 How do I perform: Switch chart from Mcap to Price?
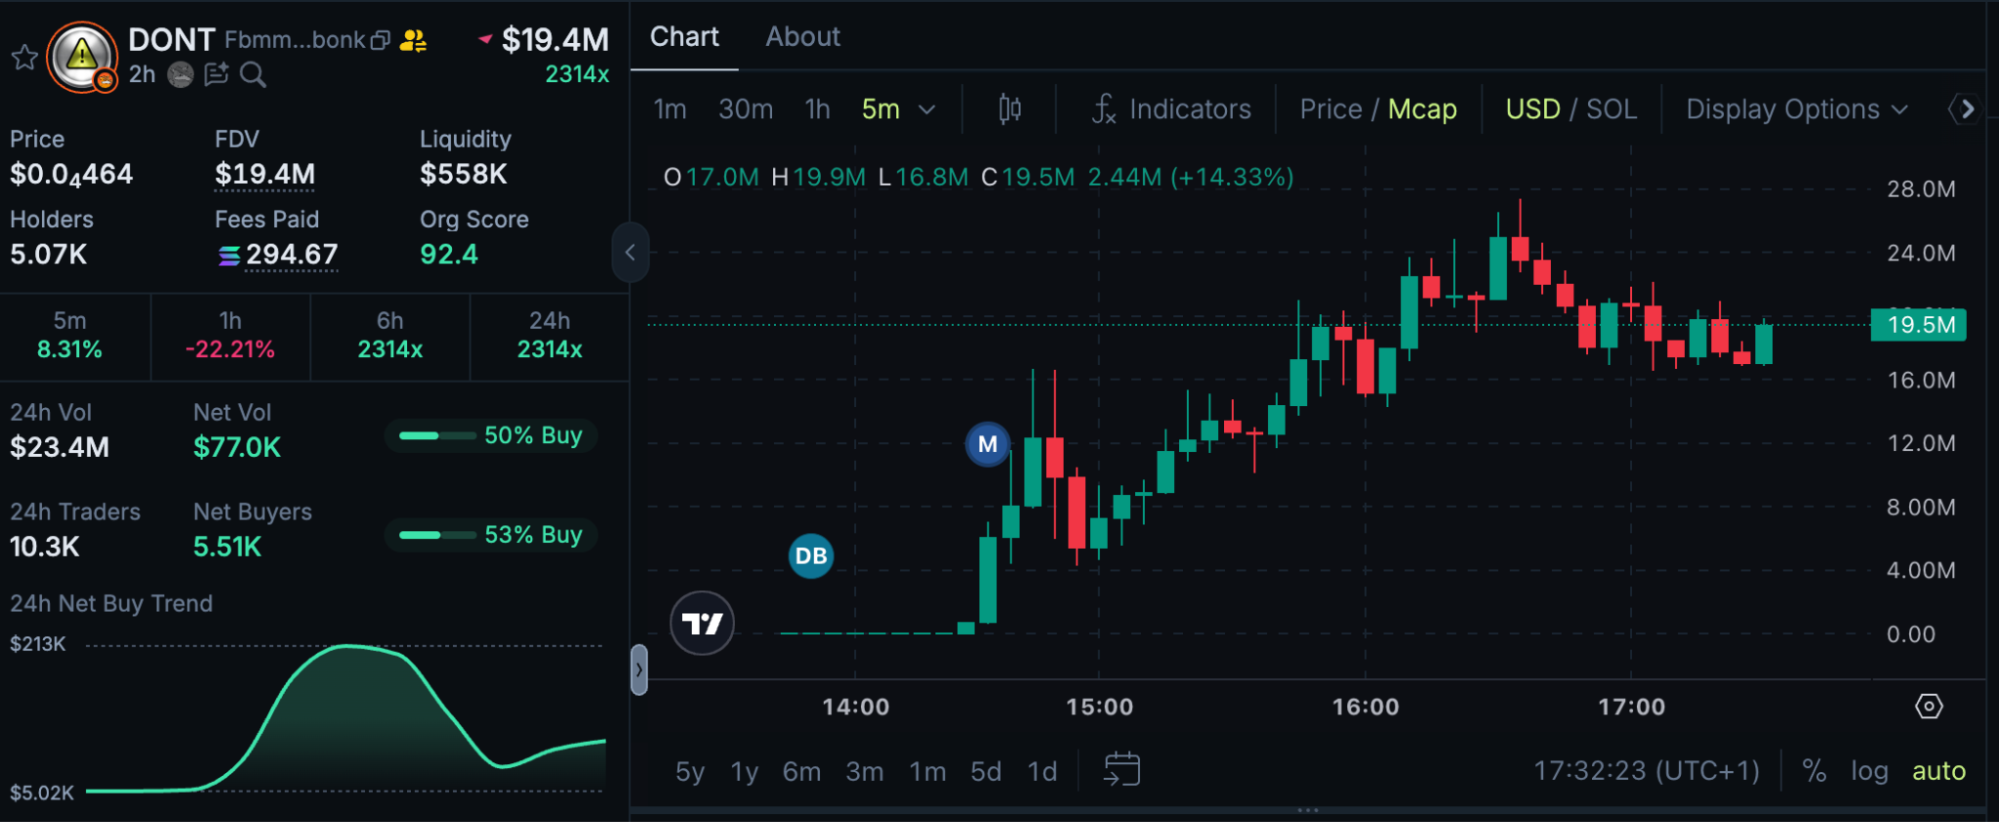(x=1330, y=109)
